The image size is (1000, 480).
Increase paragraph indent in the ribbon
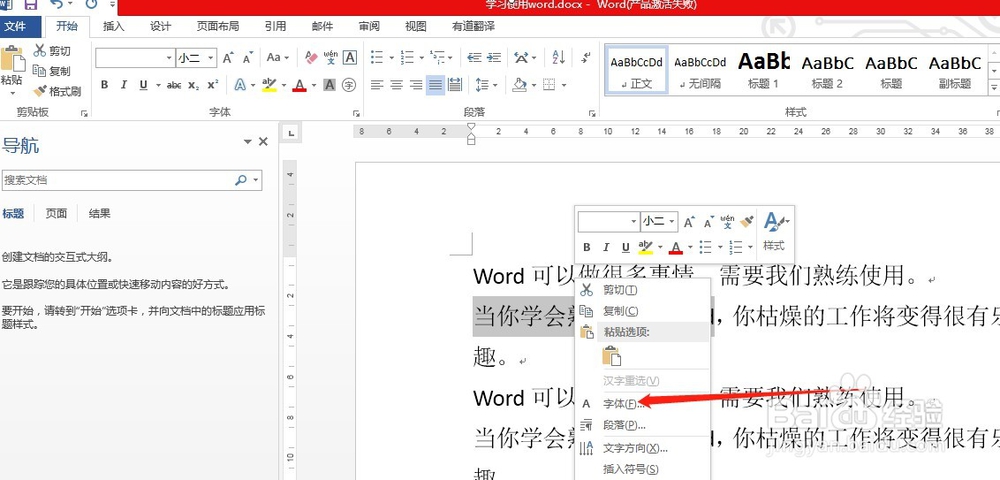(x=494, y=58)
